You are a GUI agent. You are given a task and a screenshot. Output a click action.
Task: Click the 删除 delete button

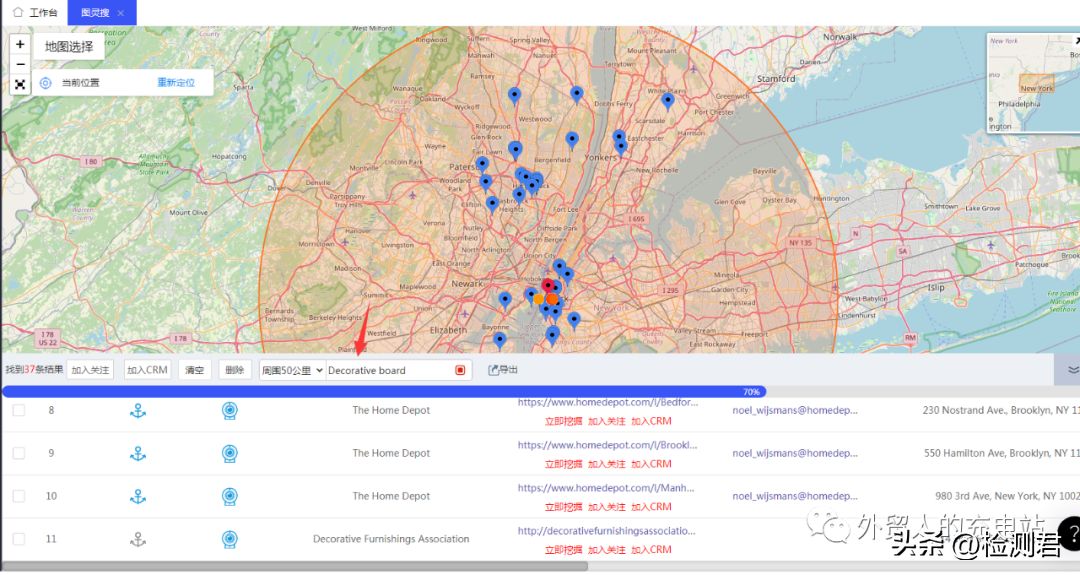(235, 370)
